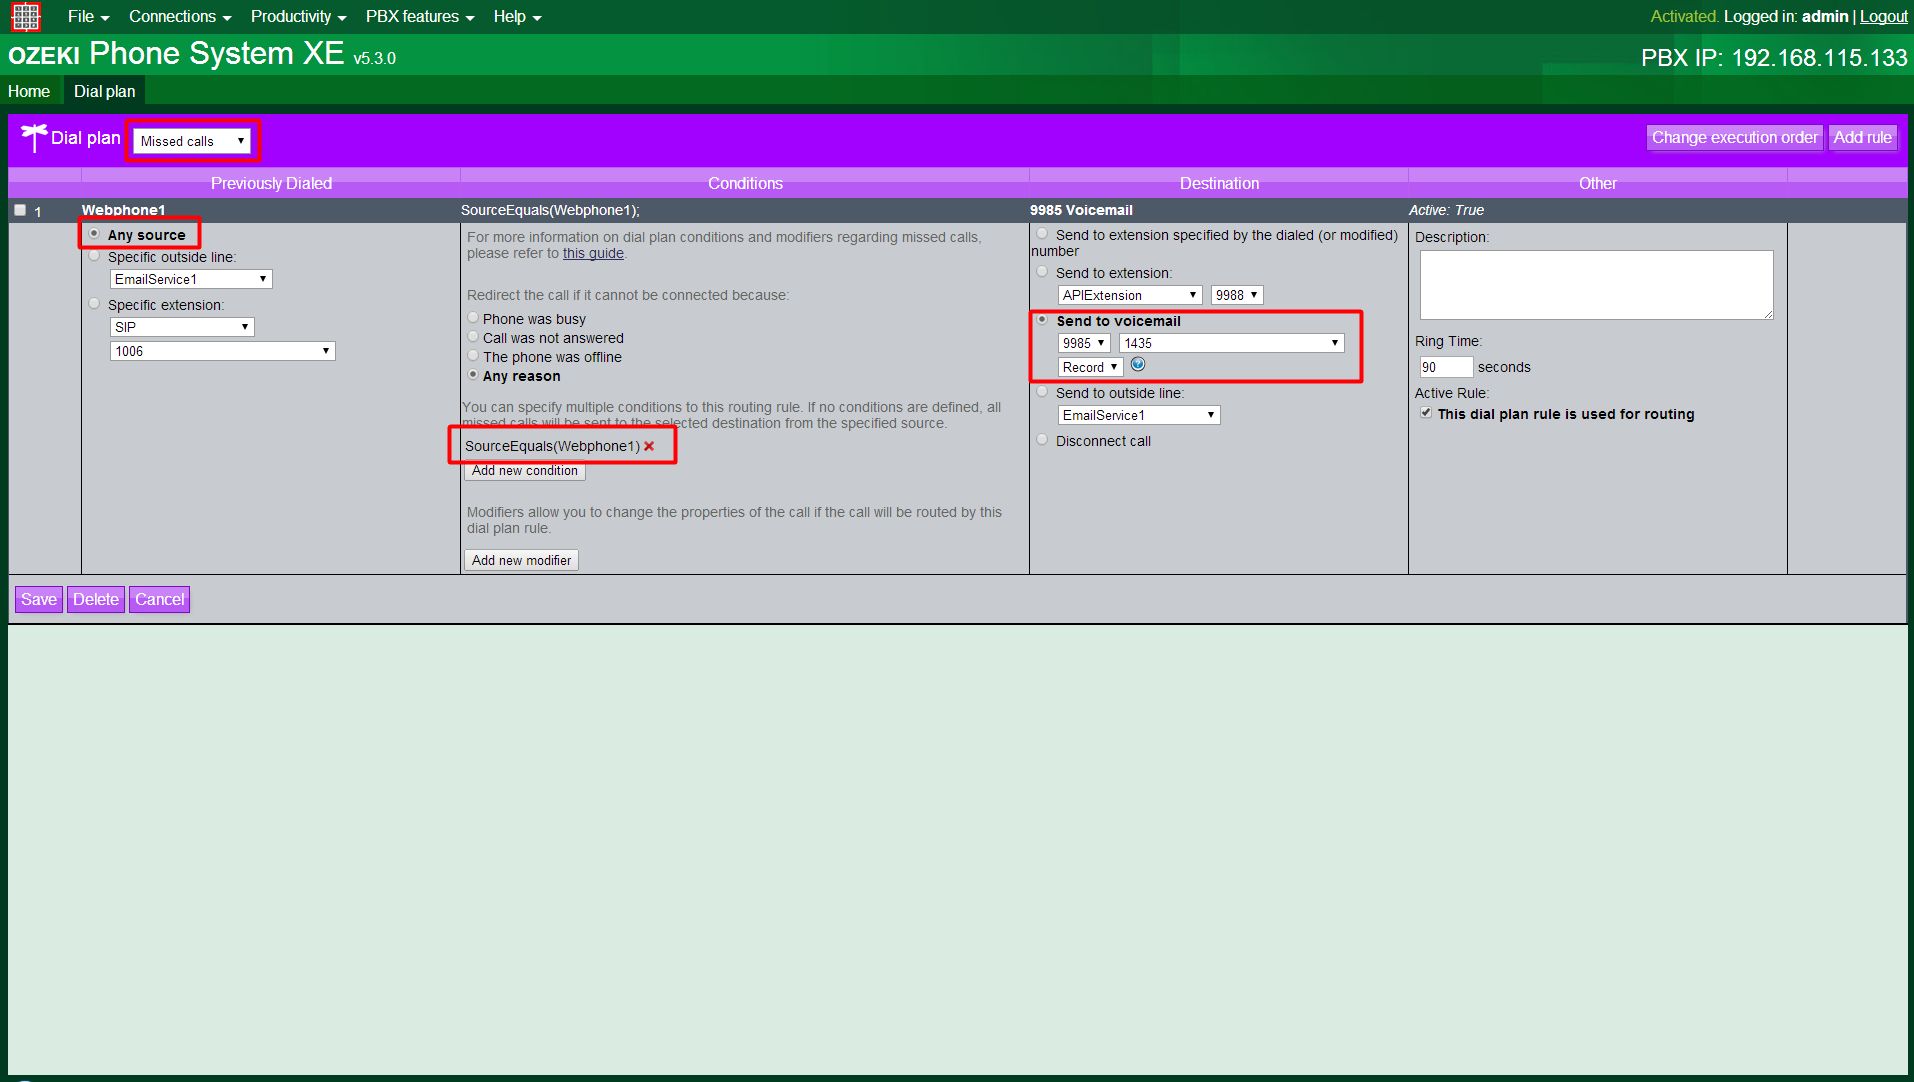The width and height of the screenshot is (1914, 1082).
Task: Open the SIP extension type dropdown
Action: pyautogui.click(x=182, y=327)
